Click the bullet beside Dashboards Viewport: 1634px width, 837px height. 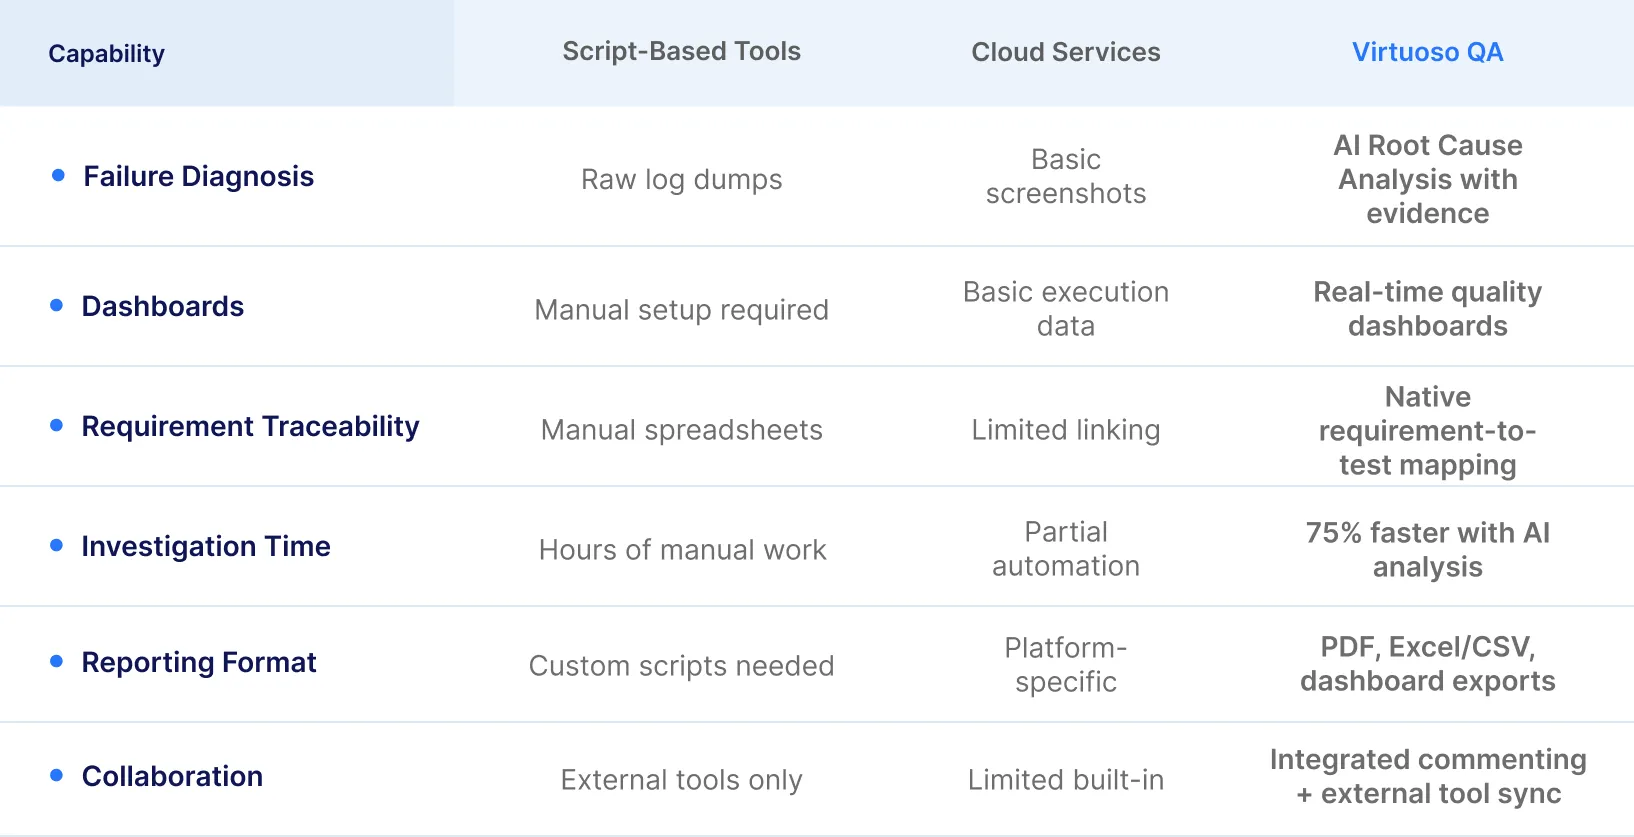pyautogui.click(x=57, y=305)
